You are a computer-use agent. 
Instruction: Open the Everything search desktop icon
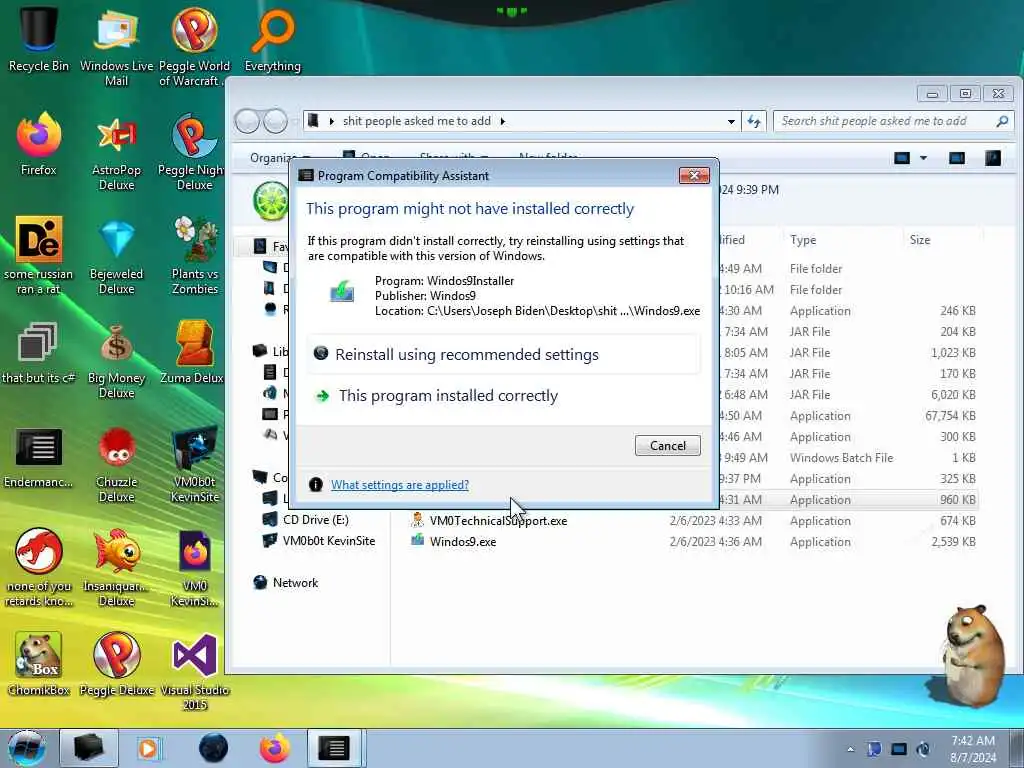(x=272, y=39)
